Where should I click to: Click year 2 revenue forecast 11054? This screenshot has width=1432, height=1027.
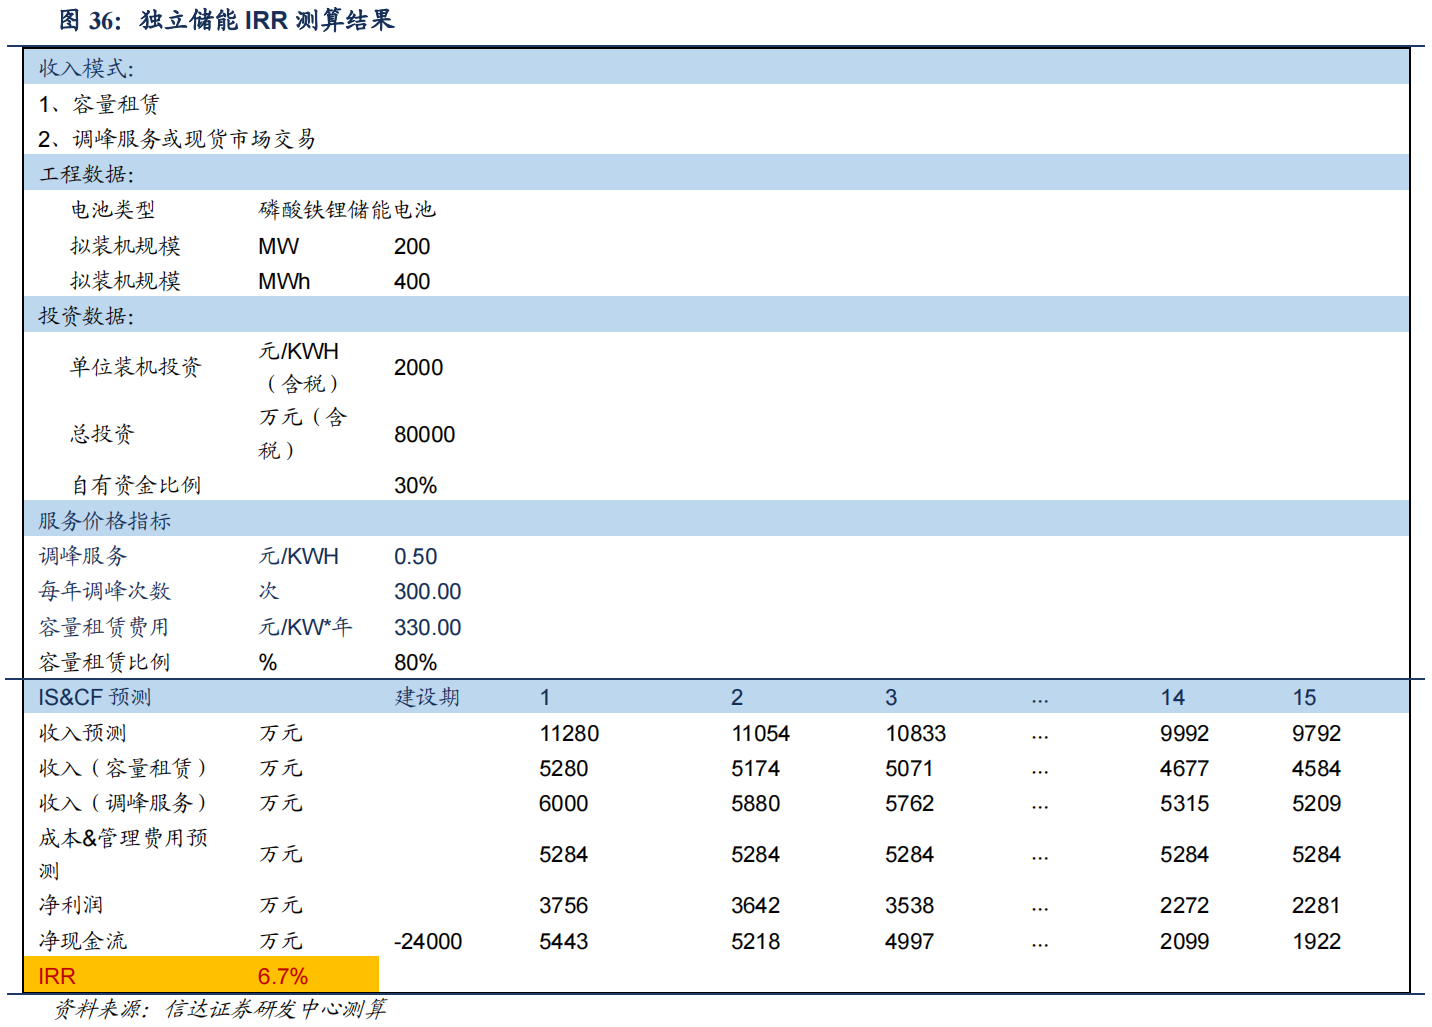click(x=760, y=733)
